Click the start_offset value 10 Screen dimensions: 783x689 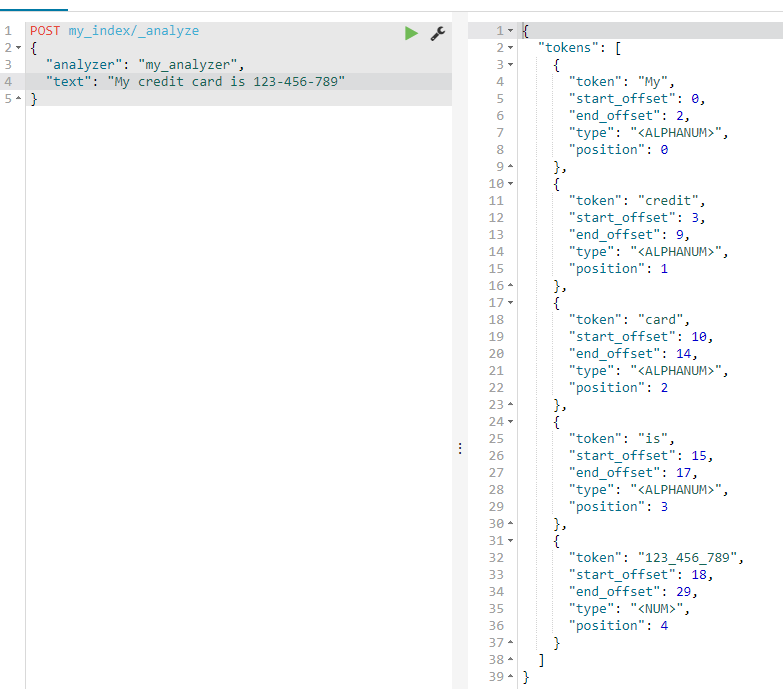point(699,337)
